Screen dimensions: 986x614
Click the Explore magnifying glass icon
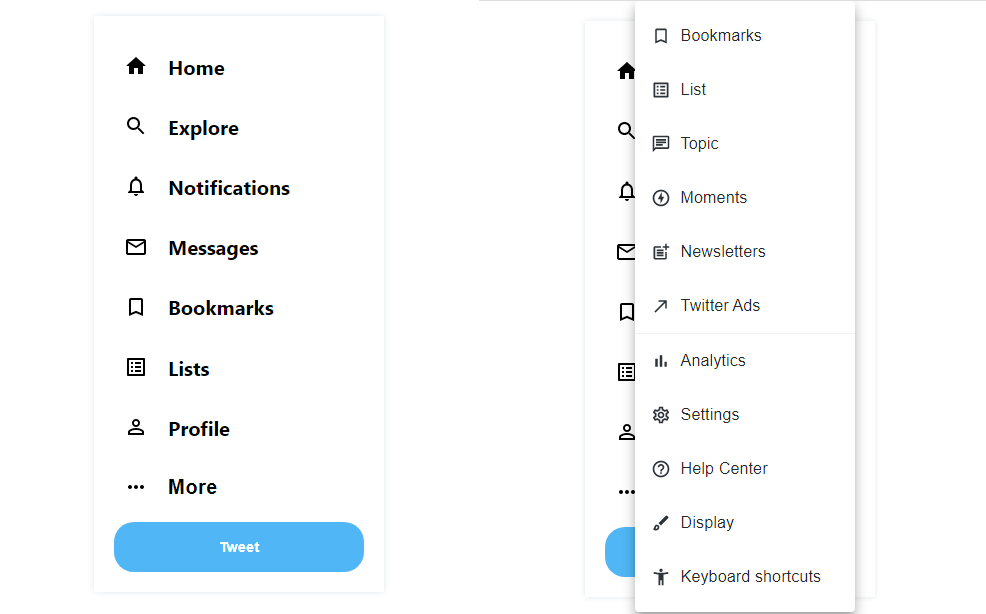(136, 127)
